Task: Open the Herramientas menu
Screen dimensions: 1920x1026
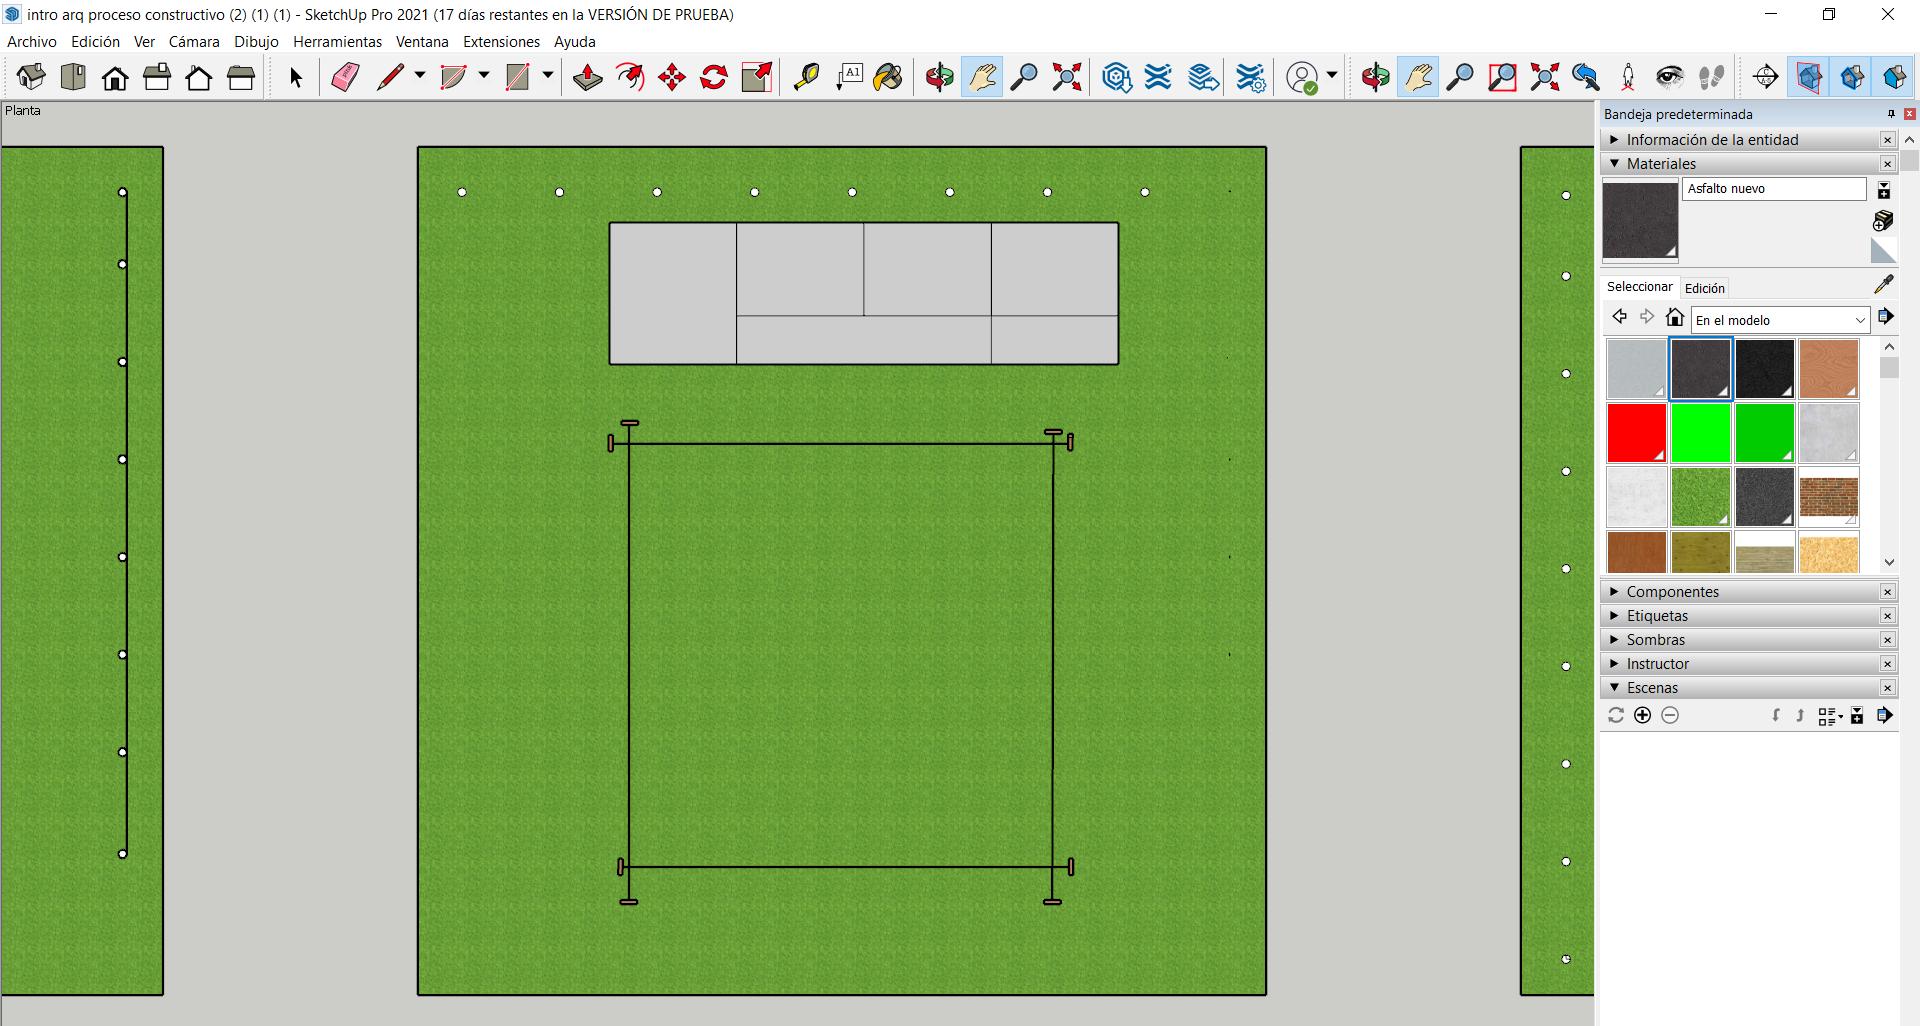Action: [x=337, y=42]
